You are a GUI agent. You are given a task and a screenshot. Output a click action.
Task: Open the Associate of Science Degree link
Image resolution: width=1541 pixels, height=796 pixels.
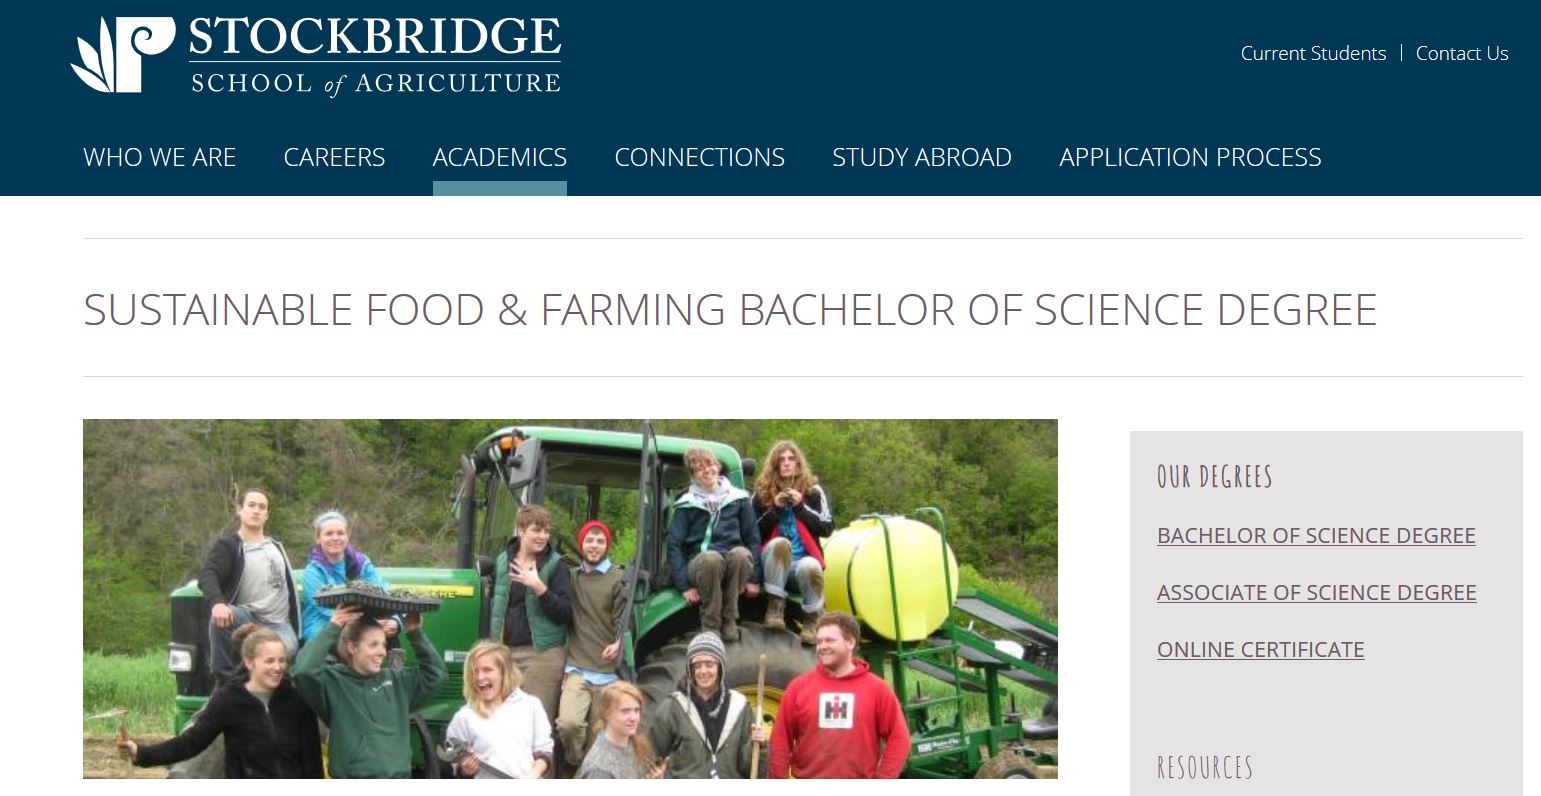click(x=1316, y=593)
